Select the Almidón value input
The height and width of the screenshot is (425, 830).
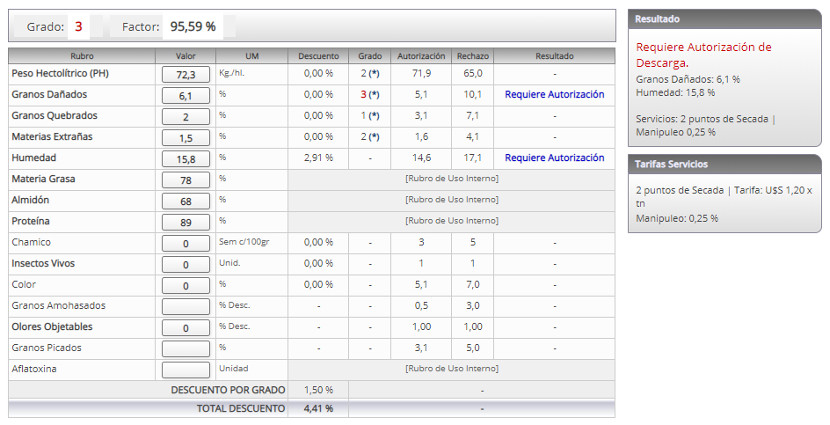click(185, 200)
